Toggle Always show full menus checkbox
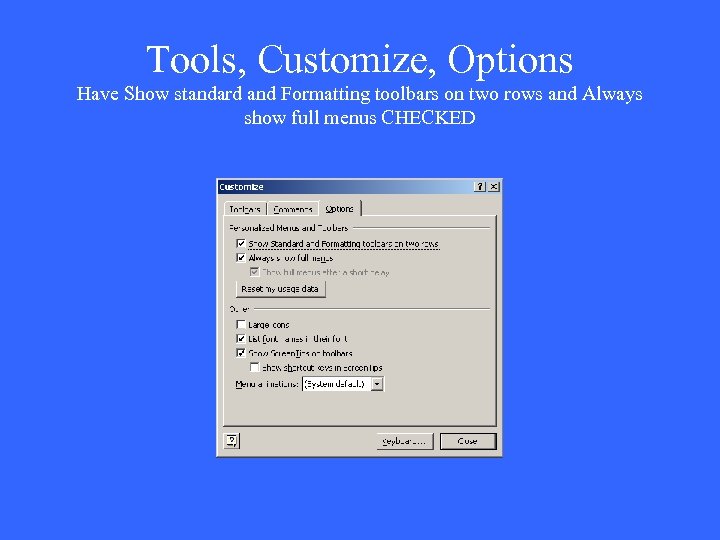The image size is (720, 540). coord(241,258)
